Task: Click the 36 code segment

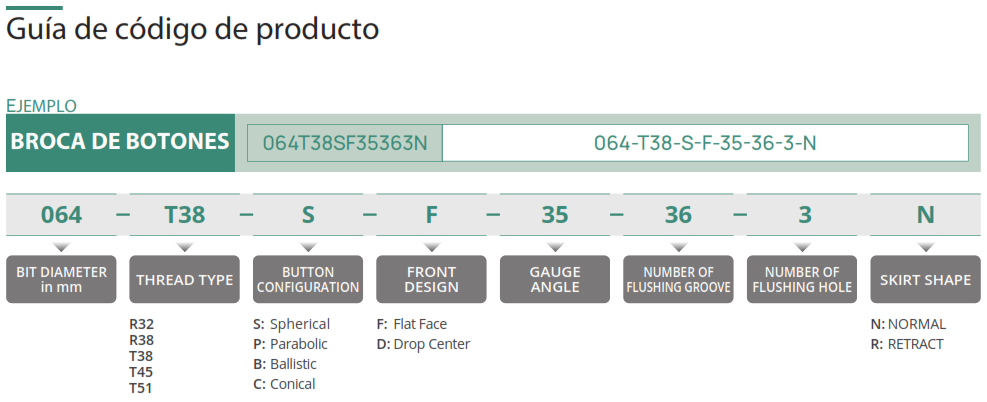Action: pyautogui.click(x=678, y=215)
